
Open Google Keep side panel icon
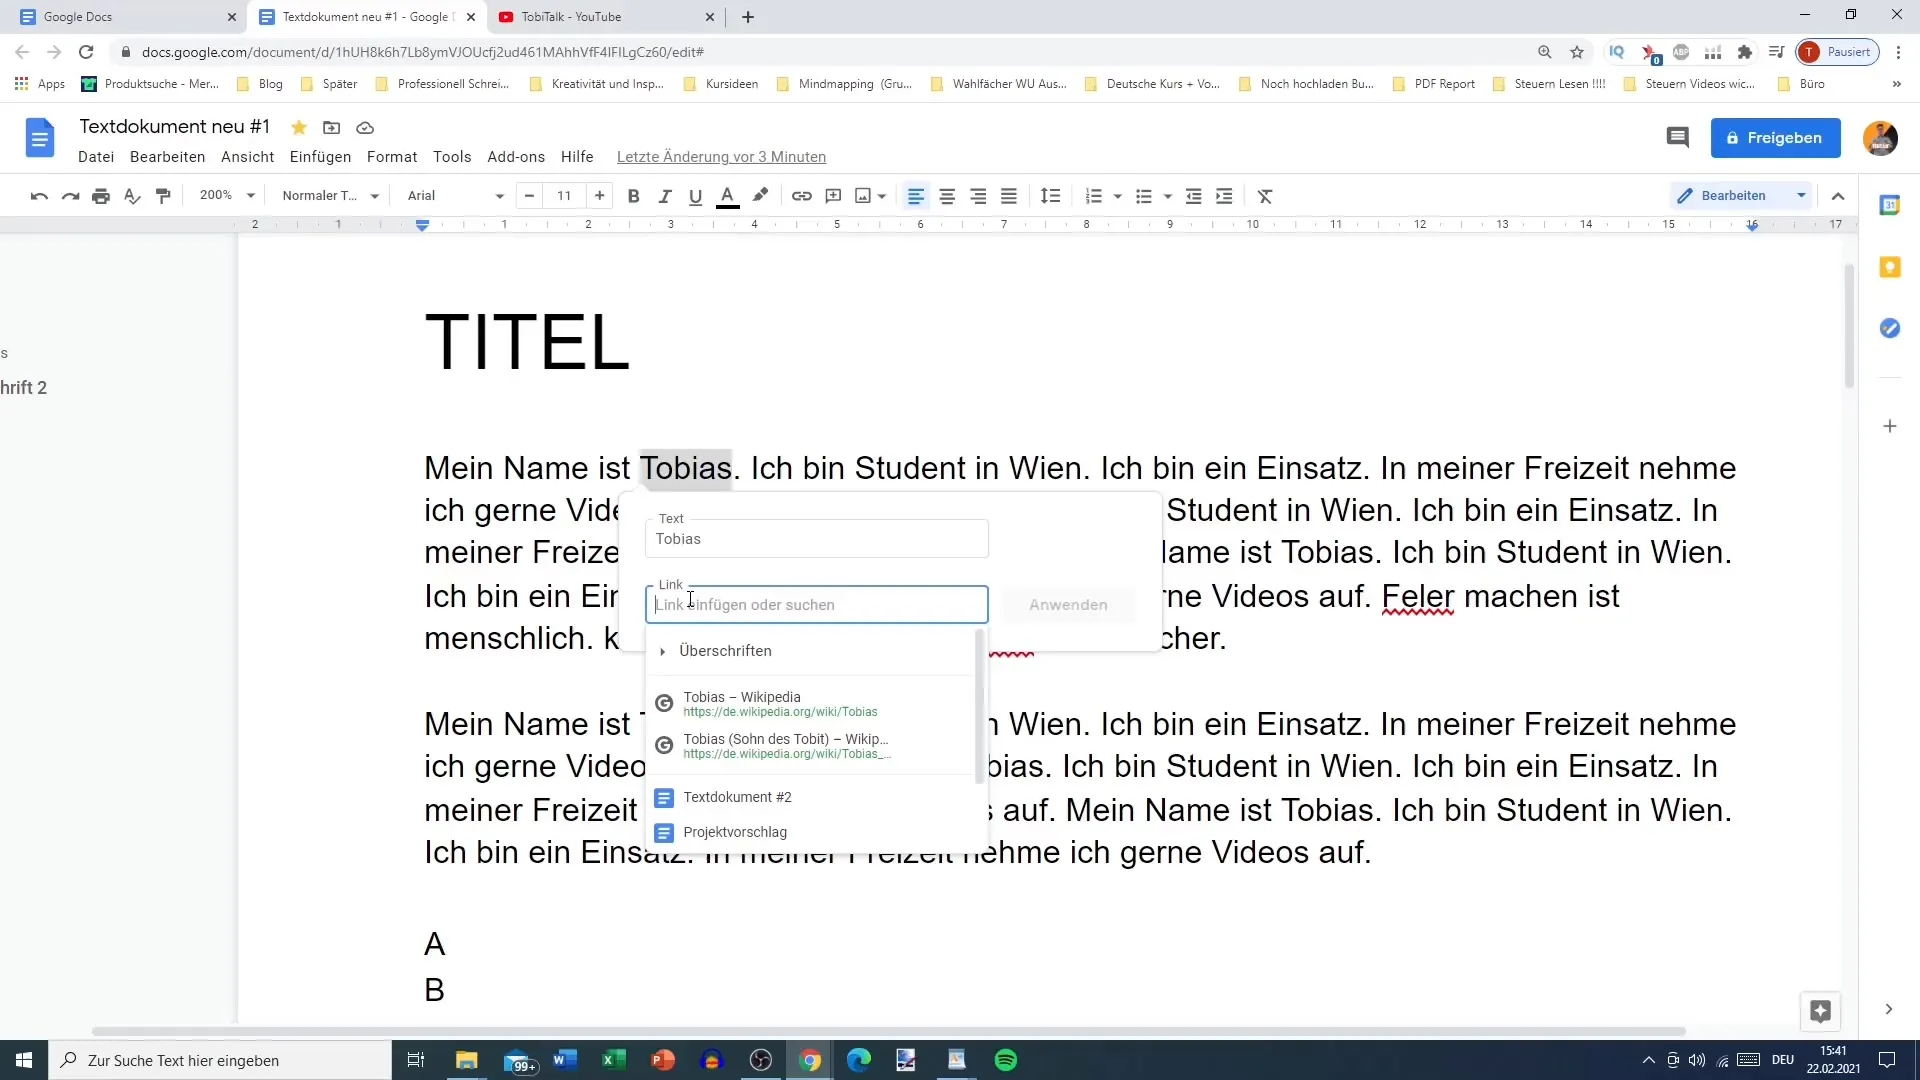click(1889, 267)
